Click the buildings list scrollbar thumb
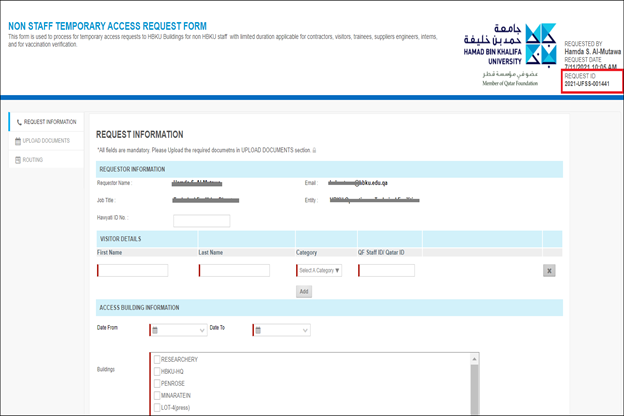Viewport: 624px width, 416px height. [474, 390]
